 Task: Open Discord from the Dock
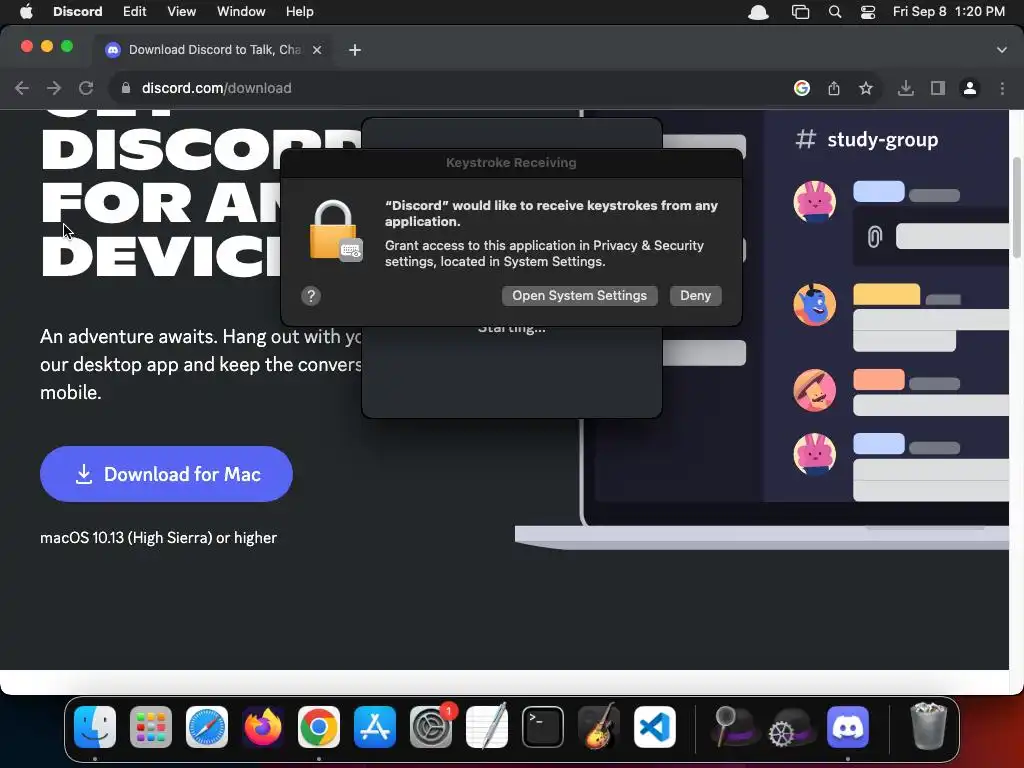pyautogui.click(x=848, y=727)
